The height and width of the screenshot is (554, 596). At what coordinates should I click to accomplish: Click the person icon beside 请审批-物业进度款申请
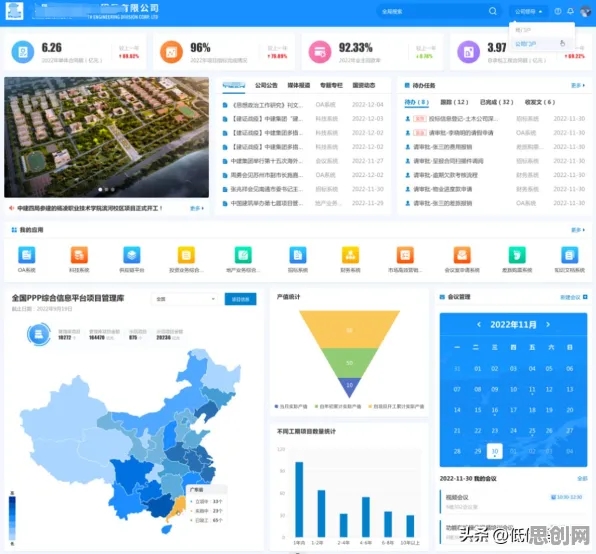407,189
